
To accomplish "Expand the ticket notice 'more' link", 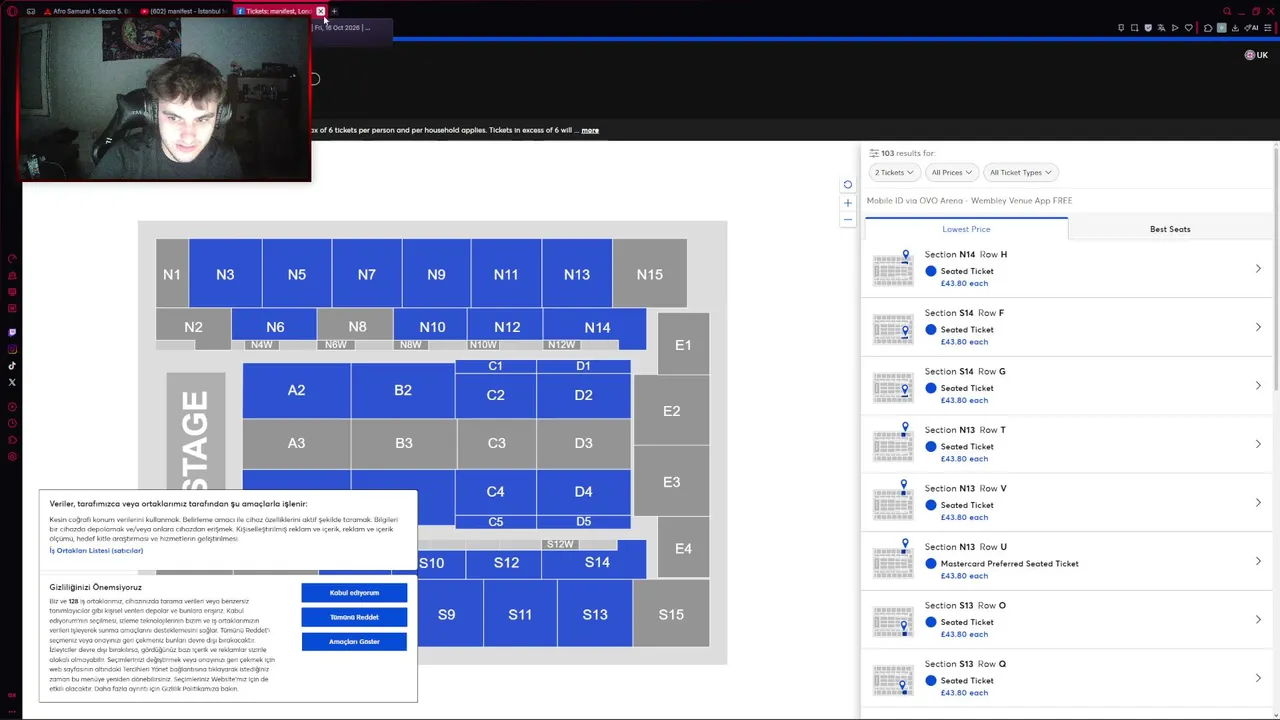I will pos(590,130).
